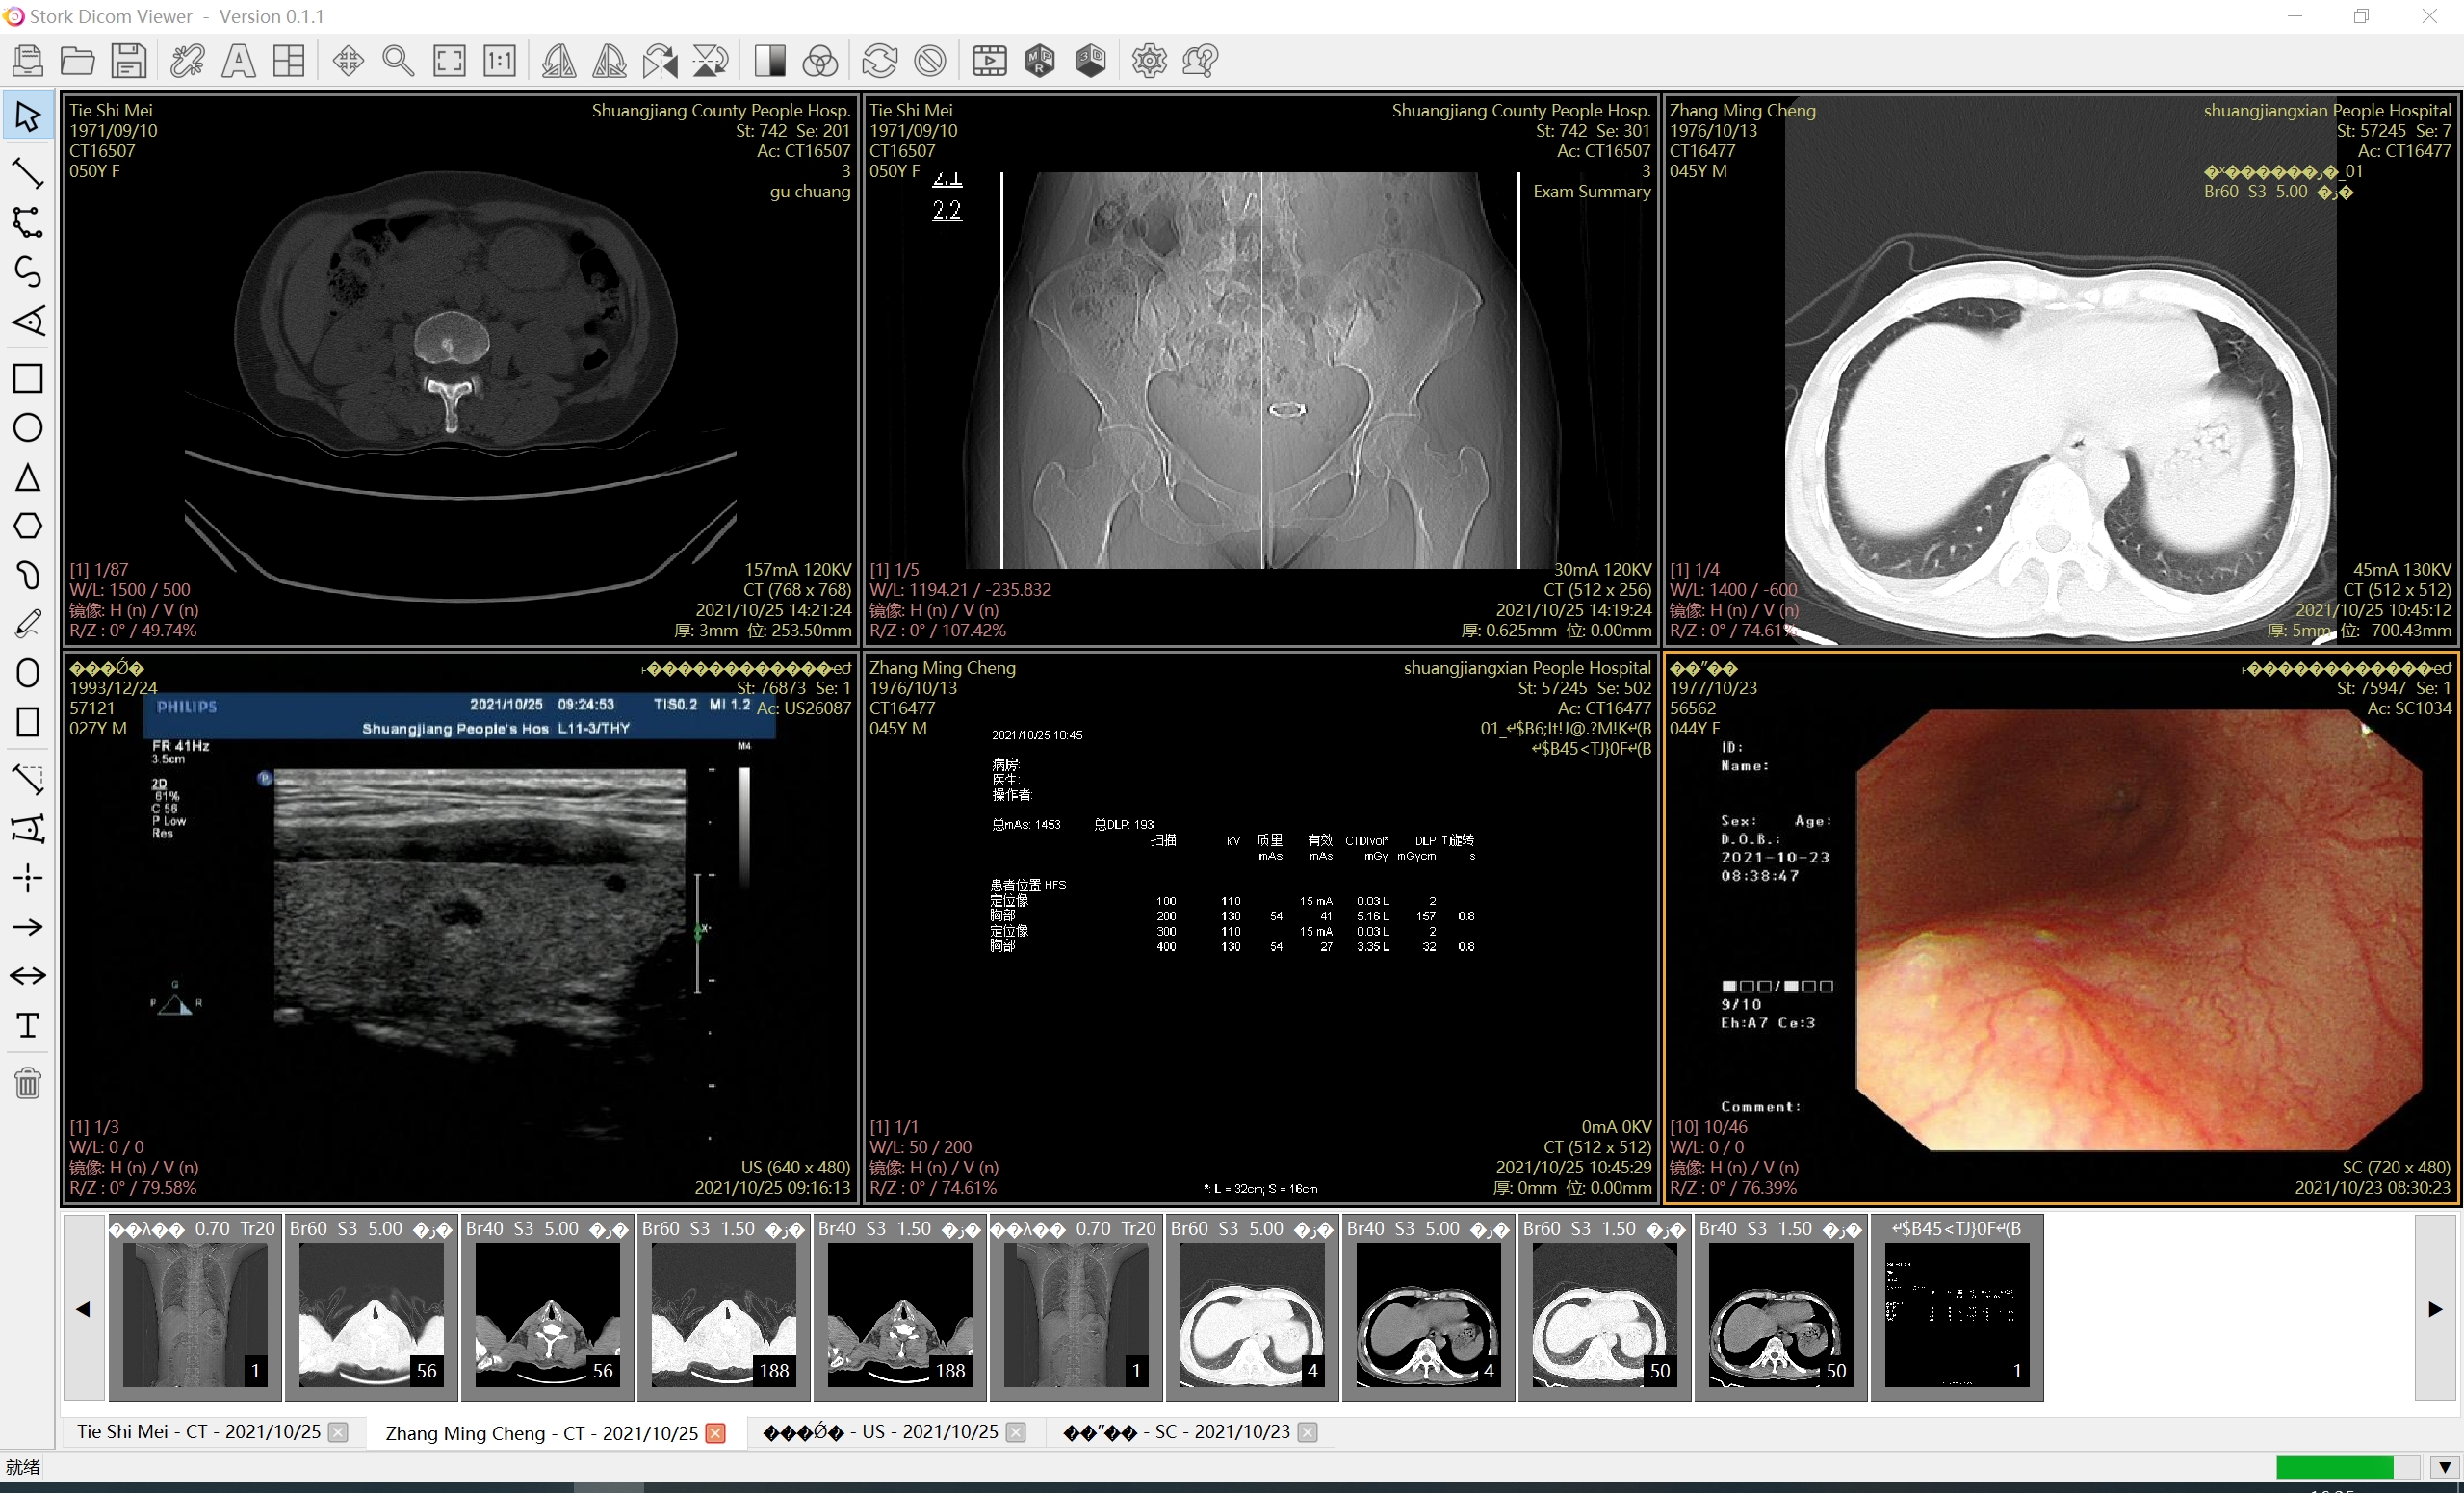This screenshot has height=1493, width=2464.
Task: Close the SC 2021/10/23 tab
Action: [x=1307, y=1433]
